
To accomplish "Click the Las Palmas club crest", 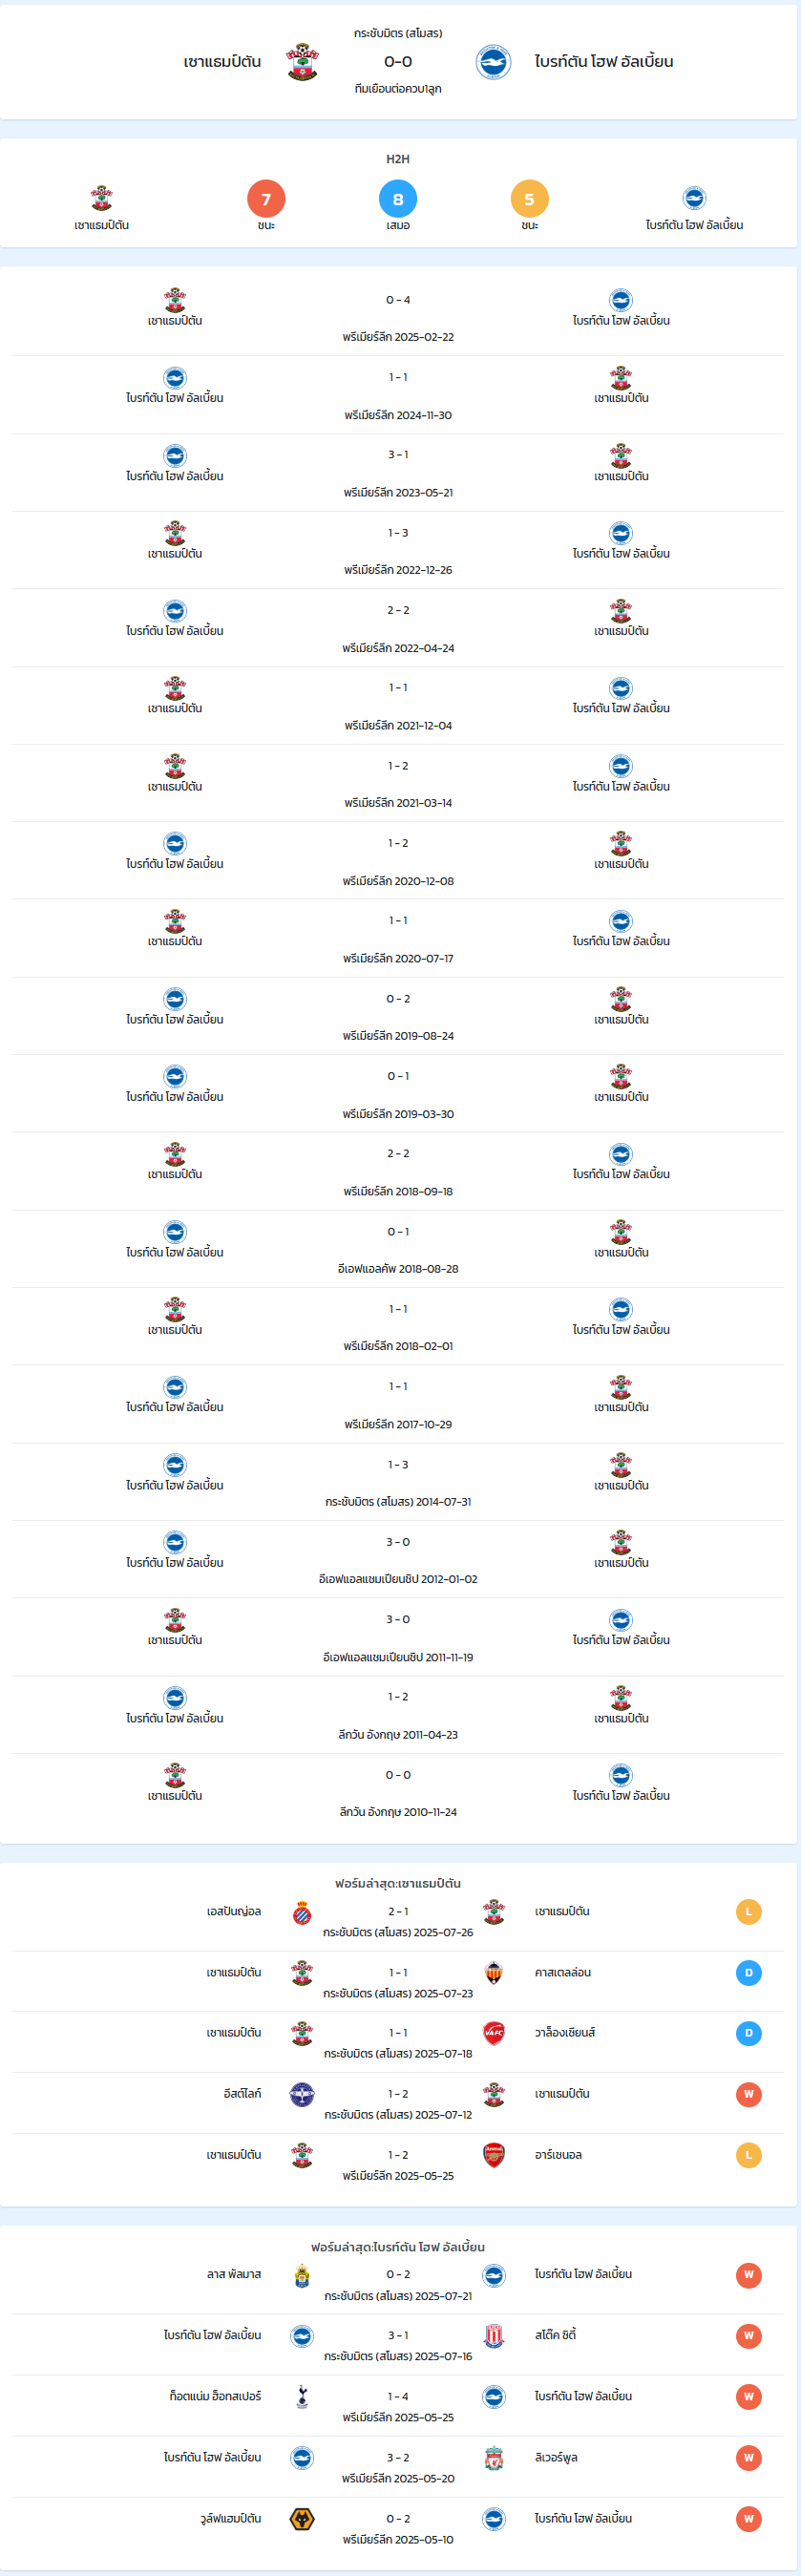I will point(302,2274).
